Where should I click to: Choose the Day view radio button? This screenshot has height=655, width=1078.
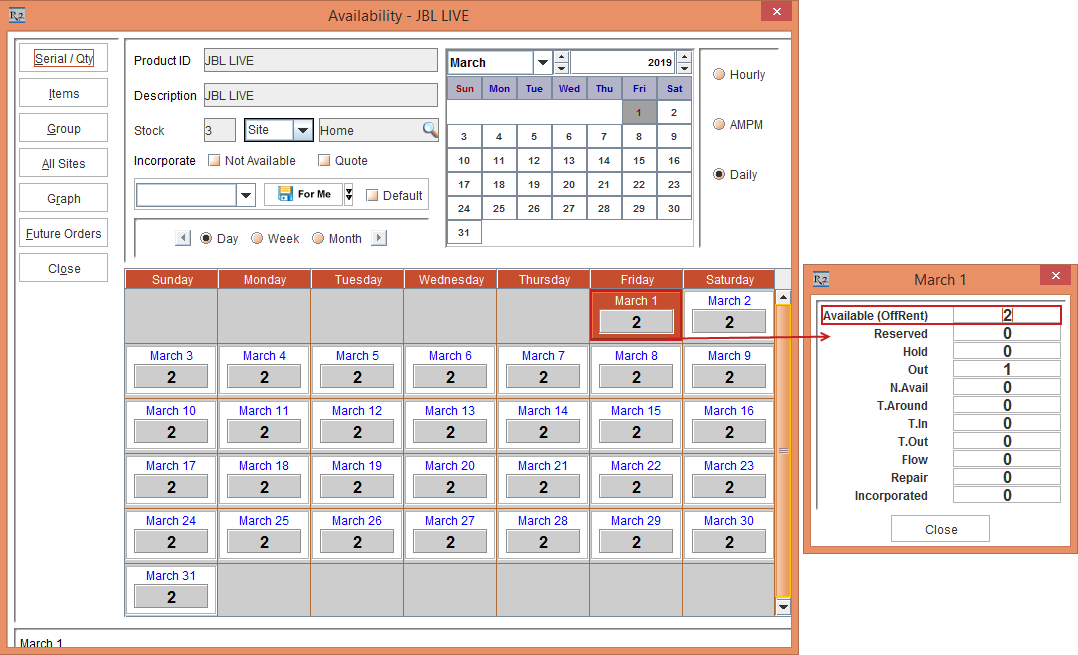pos(206,238)
